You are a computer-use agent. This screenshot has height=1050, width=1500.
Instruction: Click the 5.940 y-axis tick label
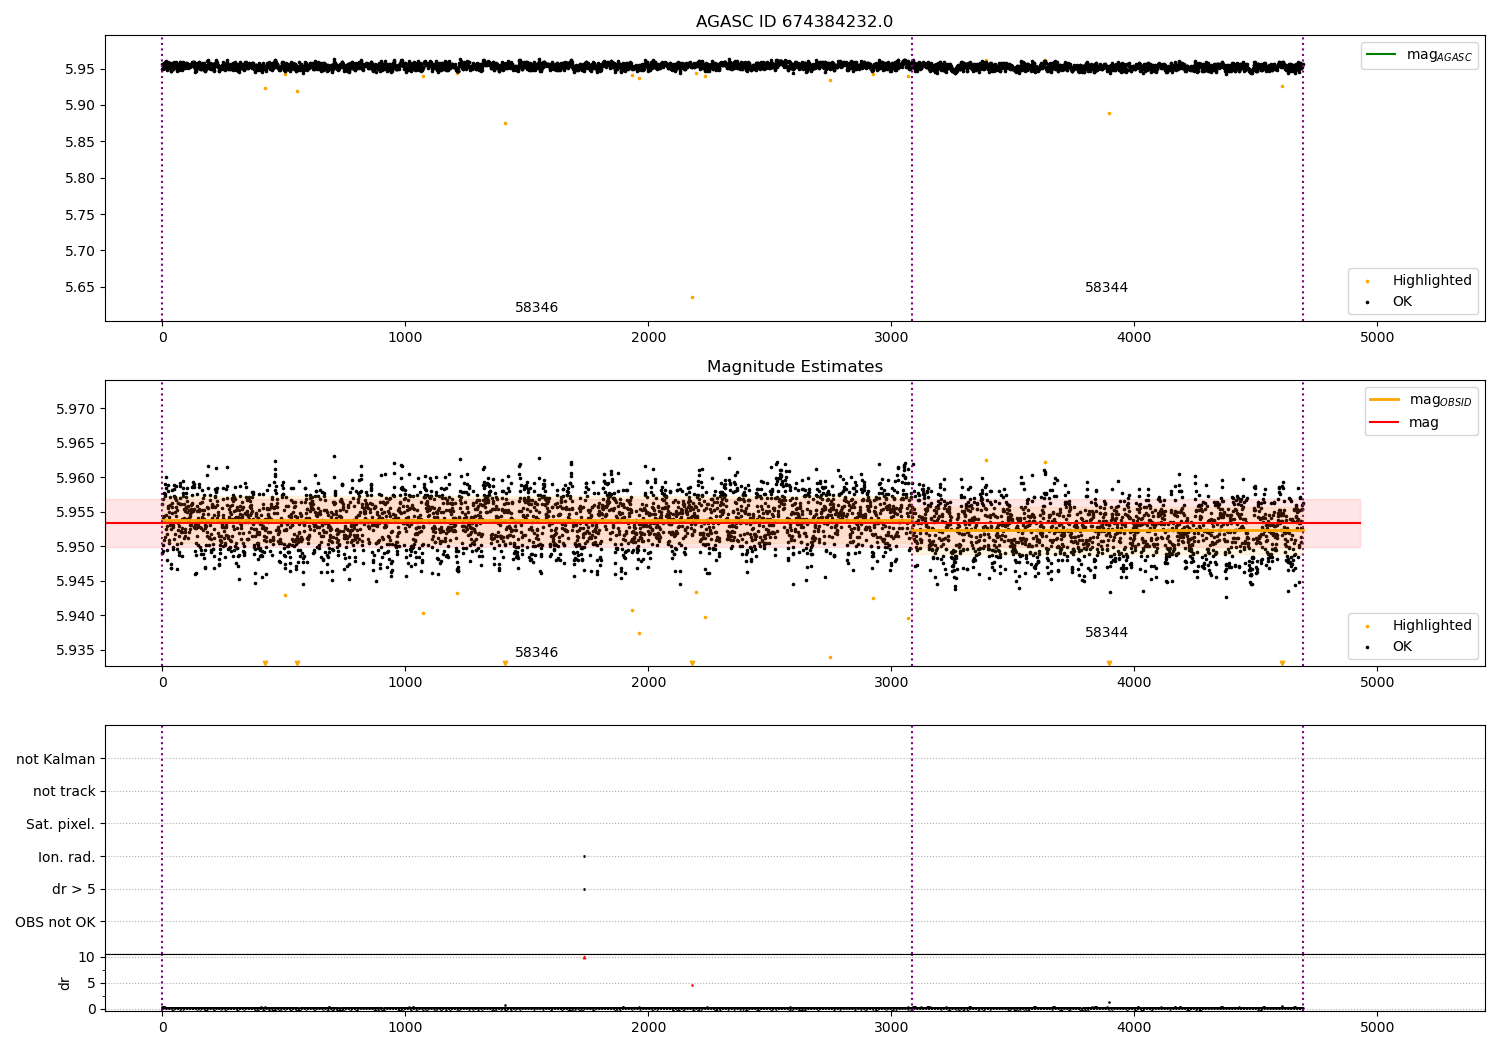coord(76,616)
